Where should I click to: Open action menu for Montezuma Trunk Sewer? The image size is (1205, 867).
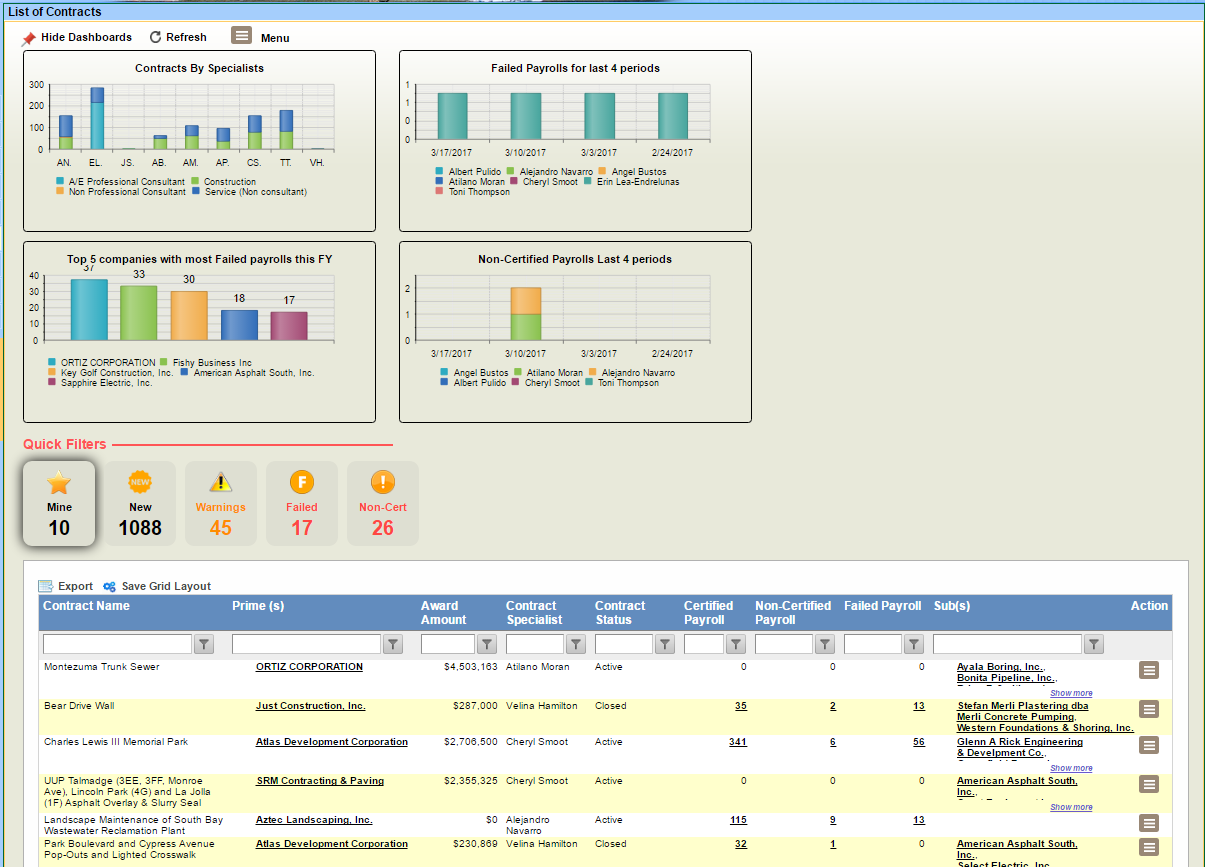pos(1149,671)
